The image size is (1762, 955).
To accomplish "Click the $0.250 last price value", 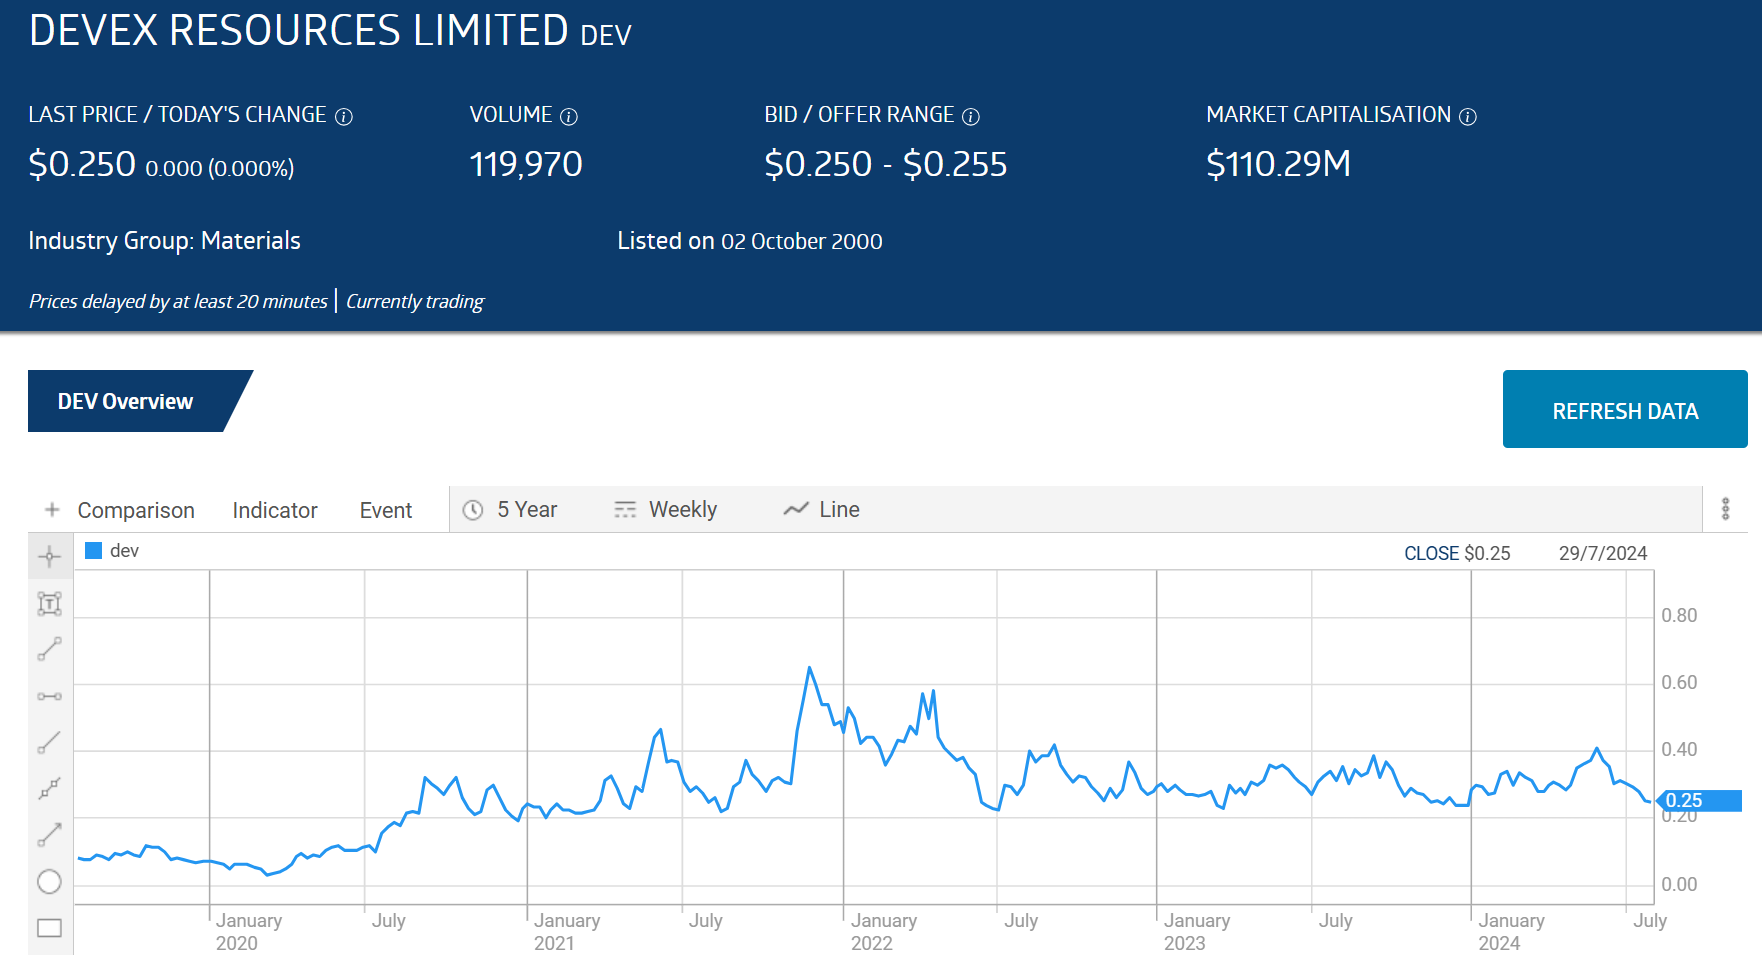I will pyautogui.click(x=82, y=164).
